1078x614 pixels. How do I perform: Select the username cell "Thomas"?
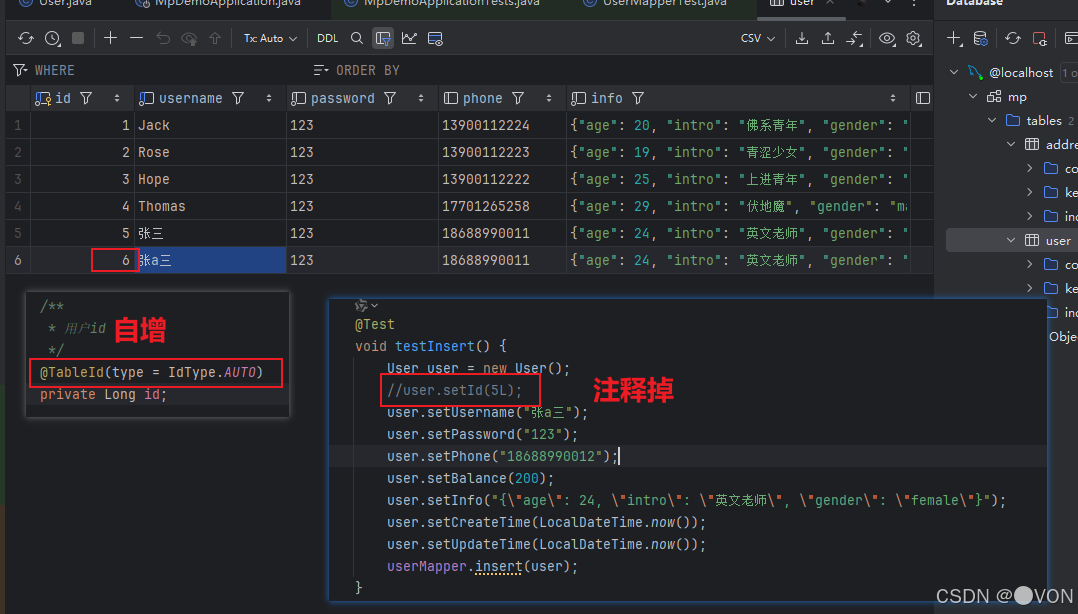(x=210, y=206)
